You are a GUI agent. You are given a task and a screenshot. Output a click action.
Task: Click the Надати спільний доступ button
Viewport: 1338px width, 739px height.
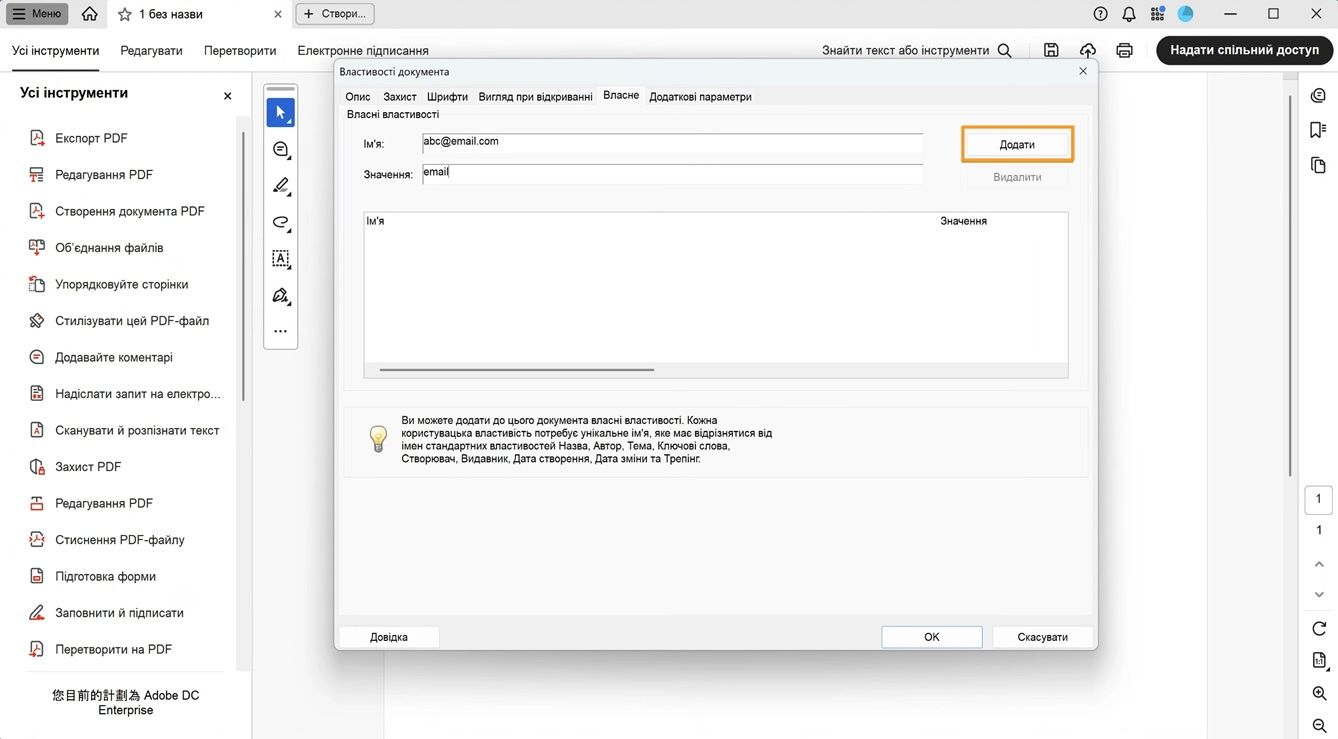(x=1244, y=50)
